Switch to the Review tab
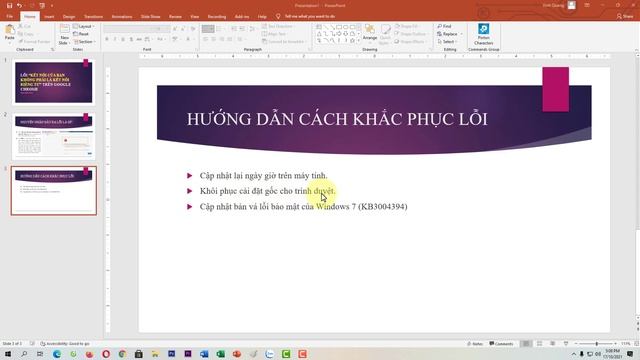Screen dimensions: 640x360 175,17
